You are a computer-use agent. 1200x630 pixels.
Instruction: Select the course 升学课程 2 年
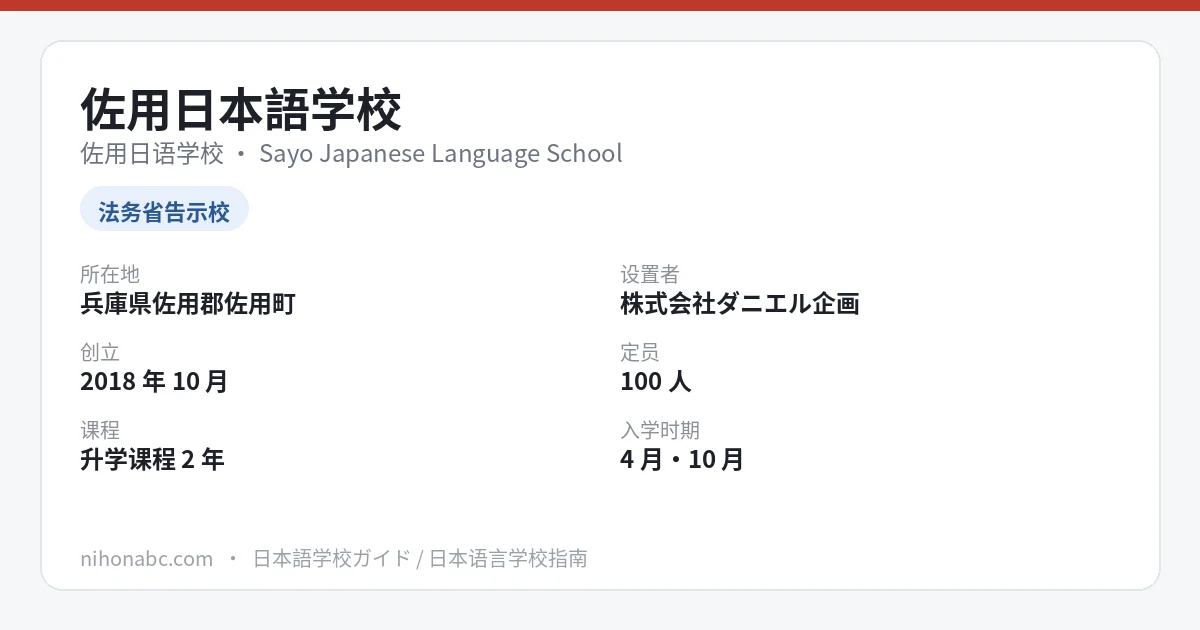point(152,459)
